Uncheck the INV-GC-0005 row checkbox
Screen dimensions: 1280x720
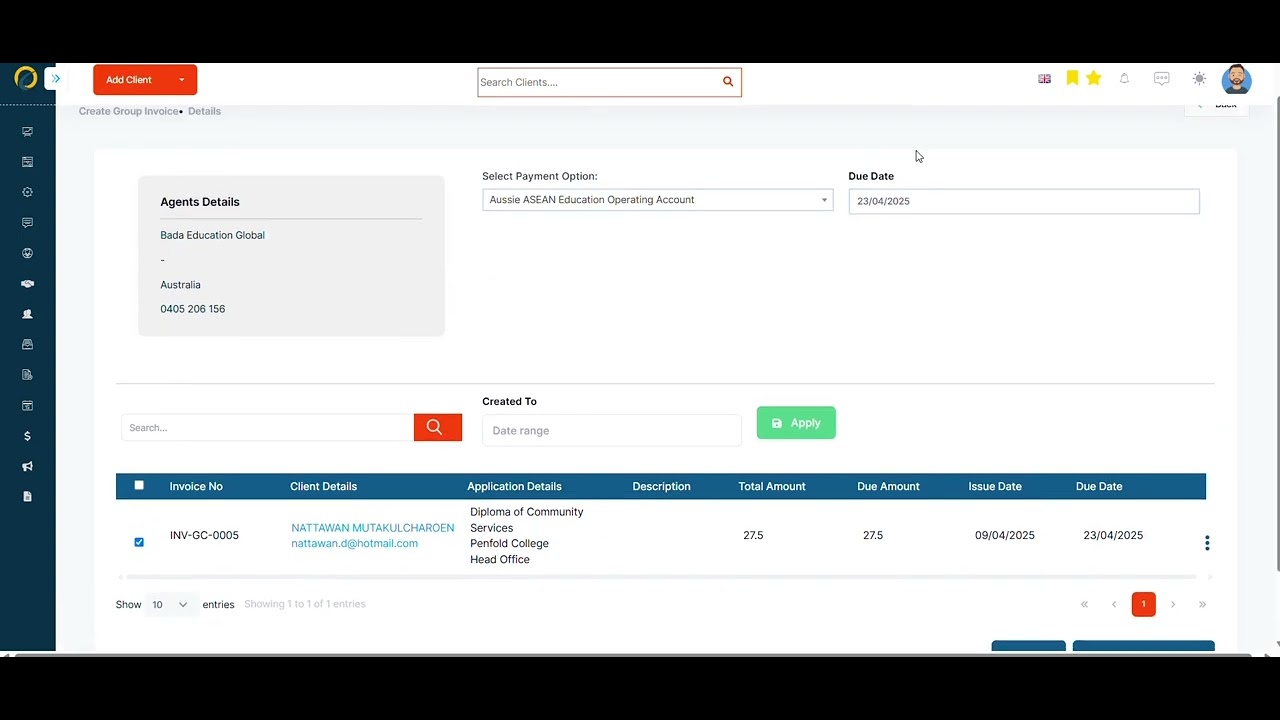tap(139, 542)
